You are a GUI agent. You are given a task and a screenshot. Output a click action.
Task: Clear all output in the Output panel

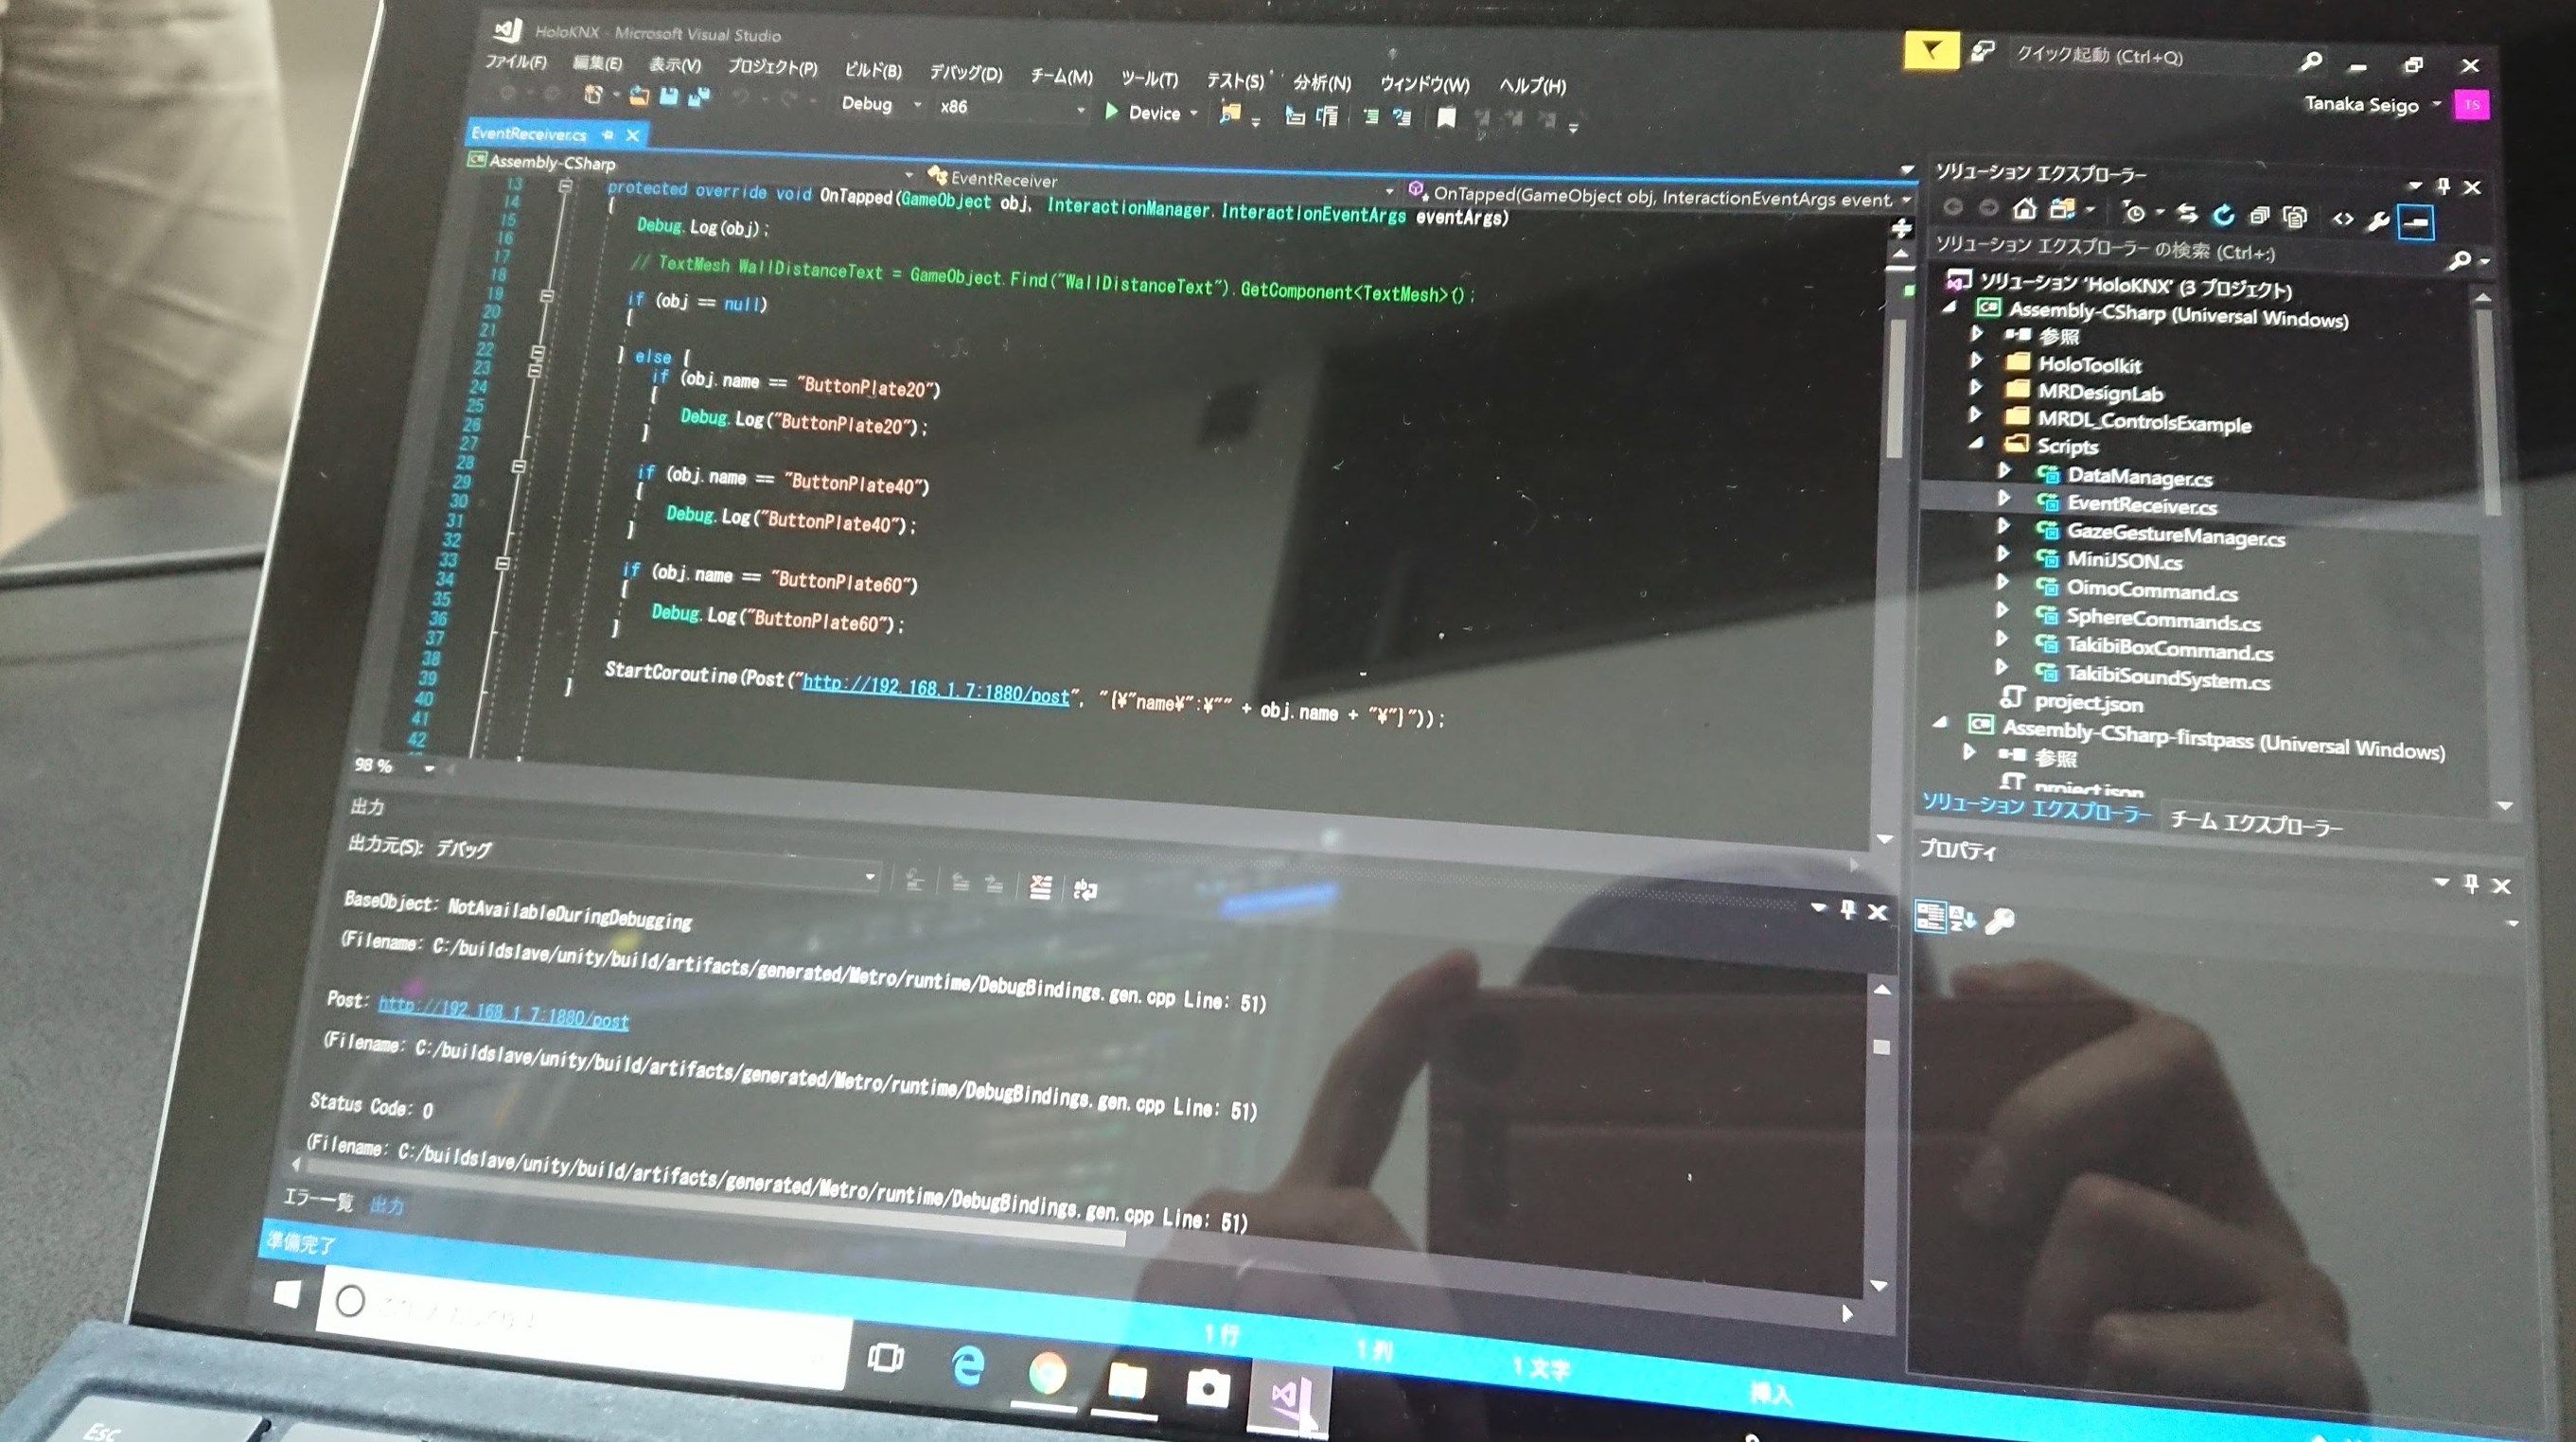(x=1040, y=887)
